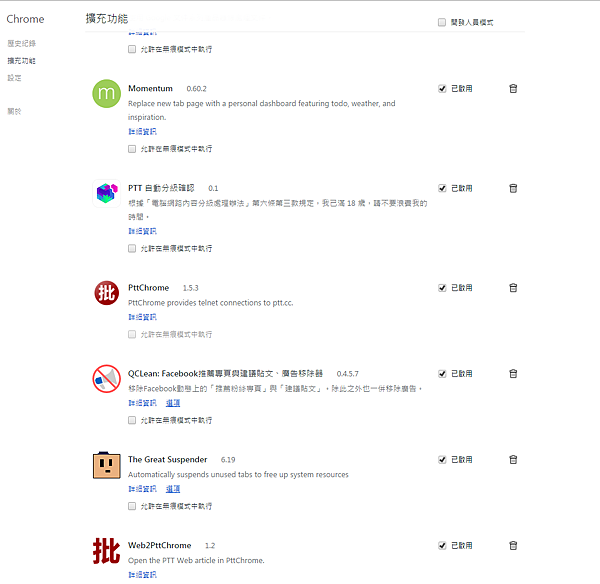Turn off the Web2PttChrome extension

coord(442,546)
